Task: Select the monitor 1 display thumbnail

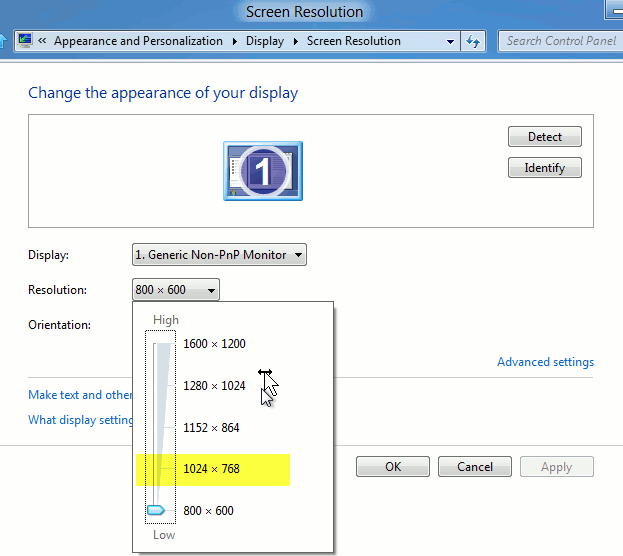Action: 263,171
